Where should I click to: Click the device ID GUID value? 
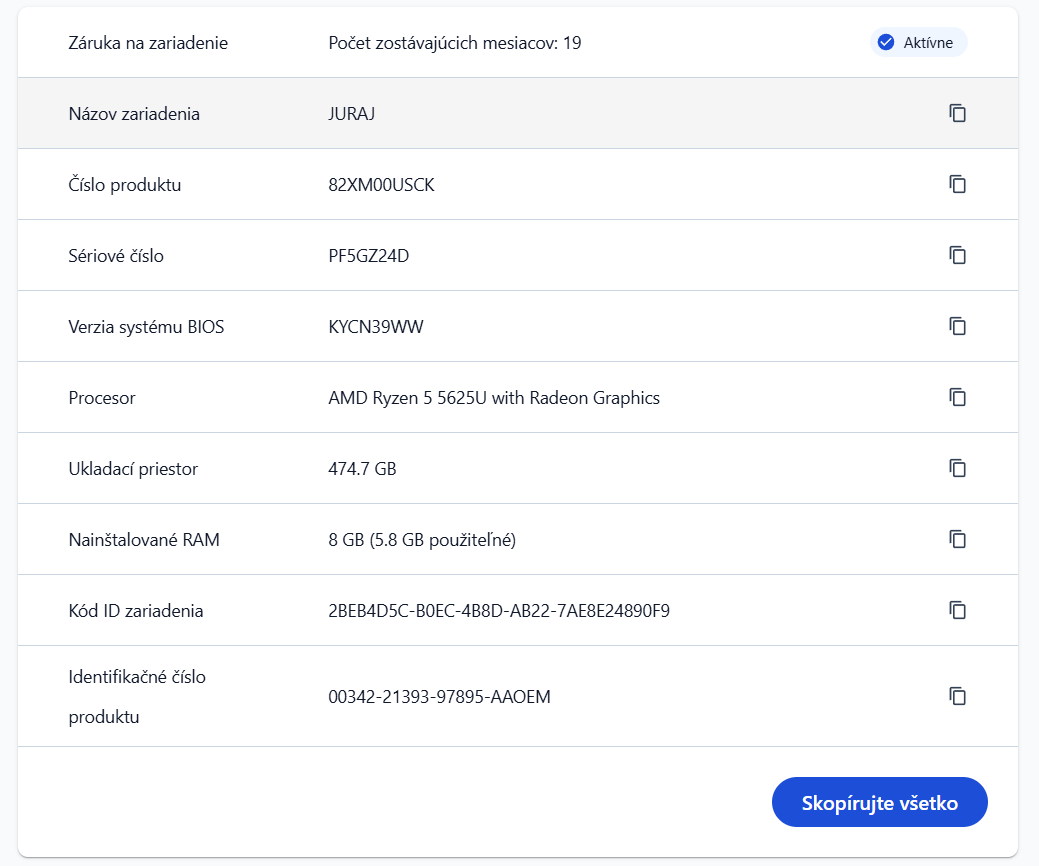click(x=498, y=611)
